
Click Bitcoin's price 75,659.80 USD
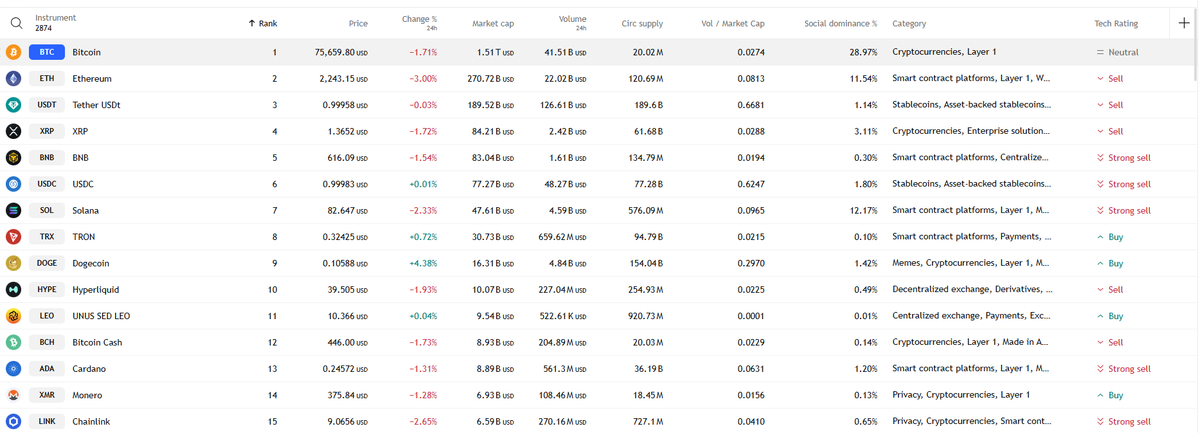click(x=341, y=52)
